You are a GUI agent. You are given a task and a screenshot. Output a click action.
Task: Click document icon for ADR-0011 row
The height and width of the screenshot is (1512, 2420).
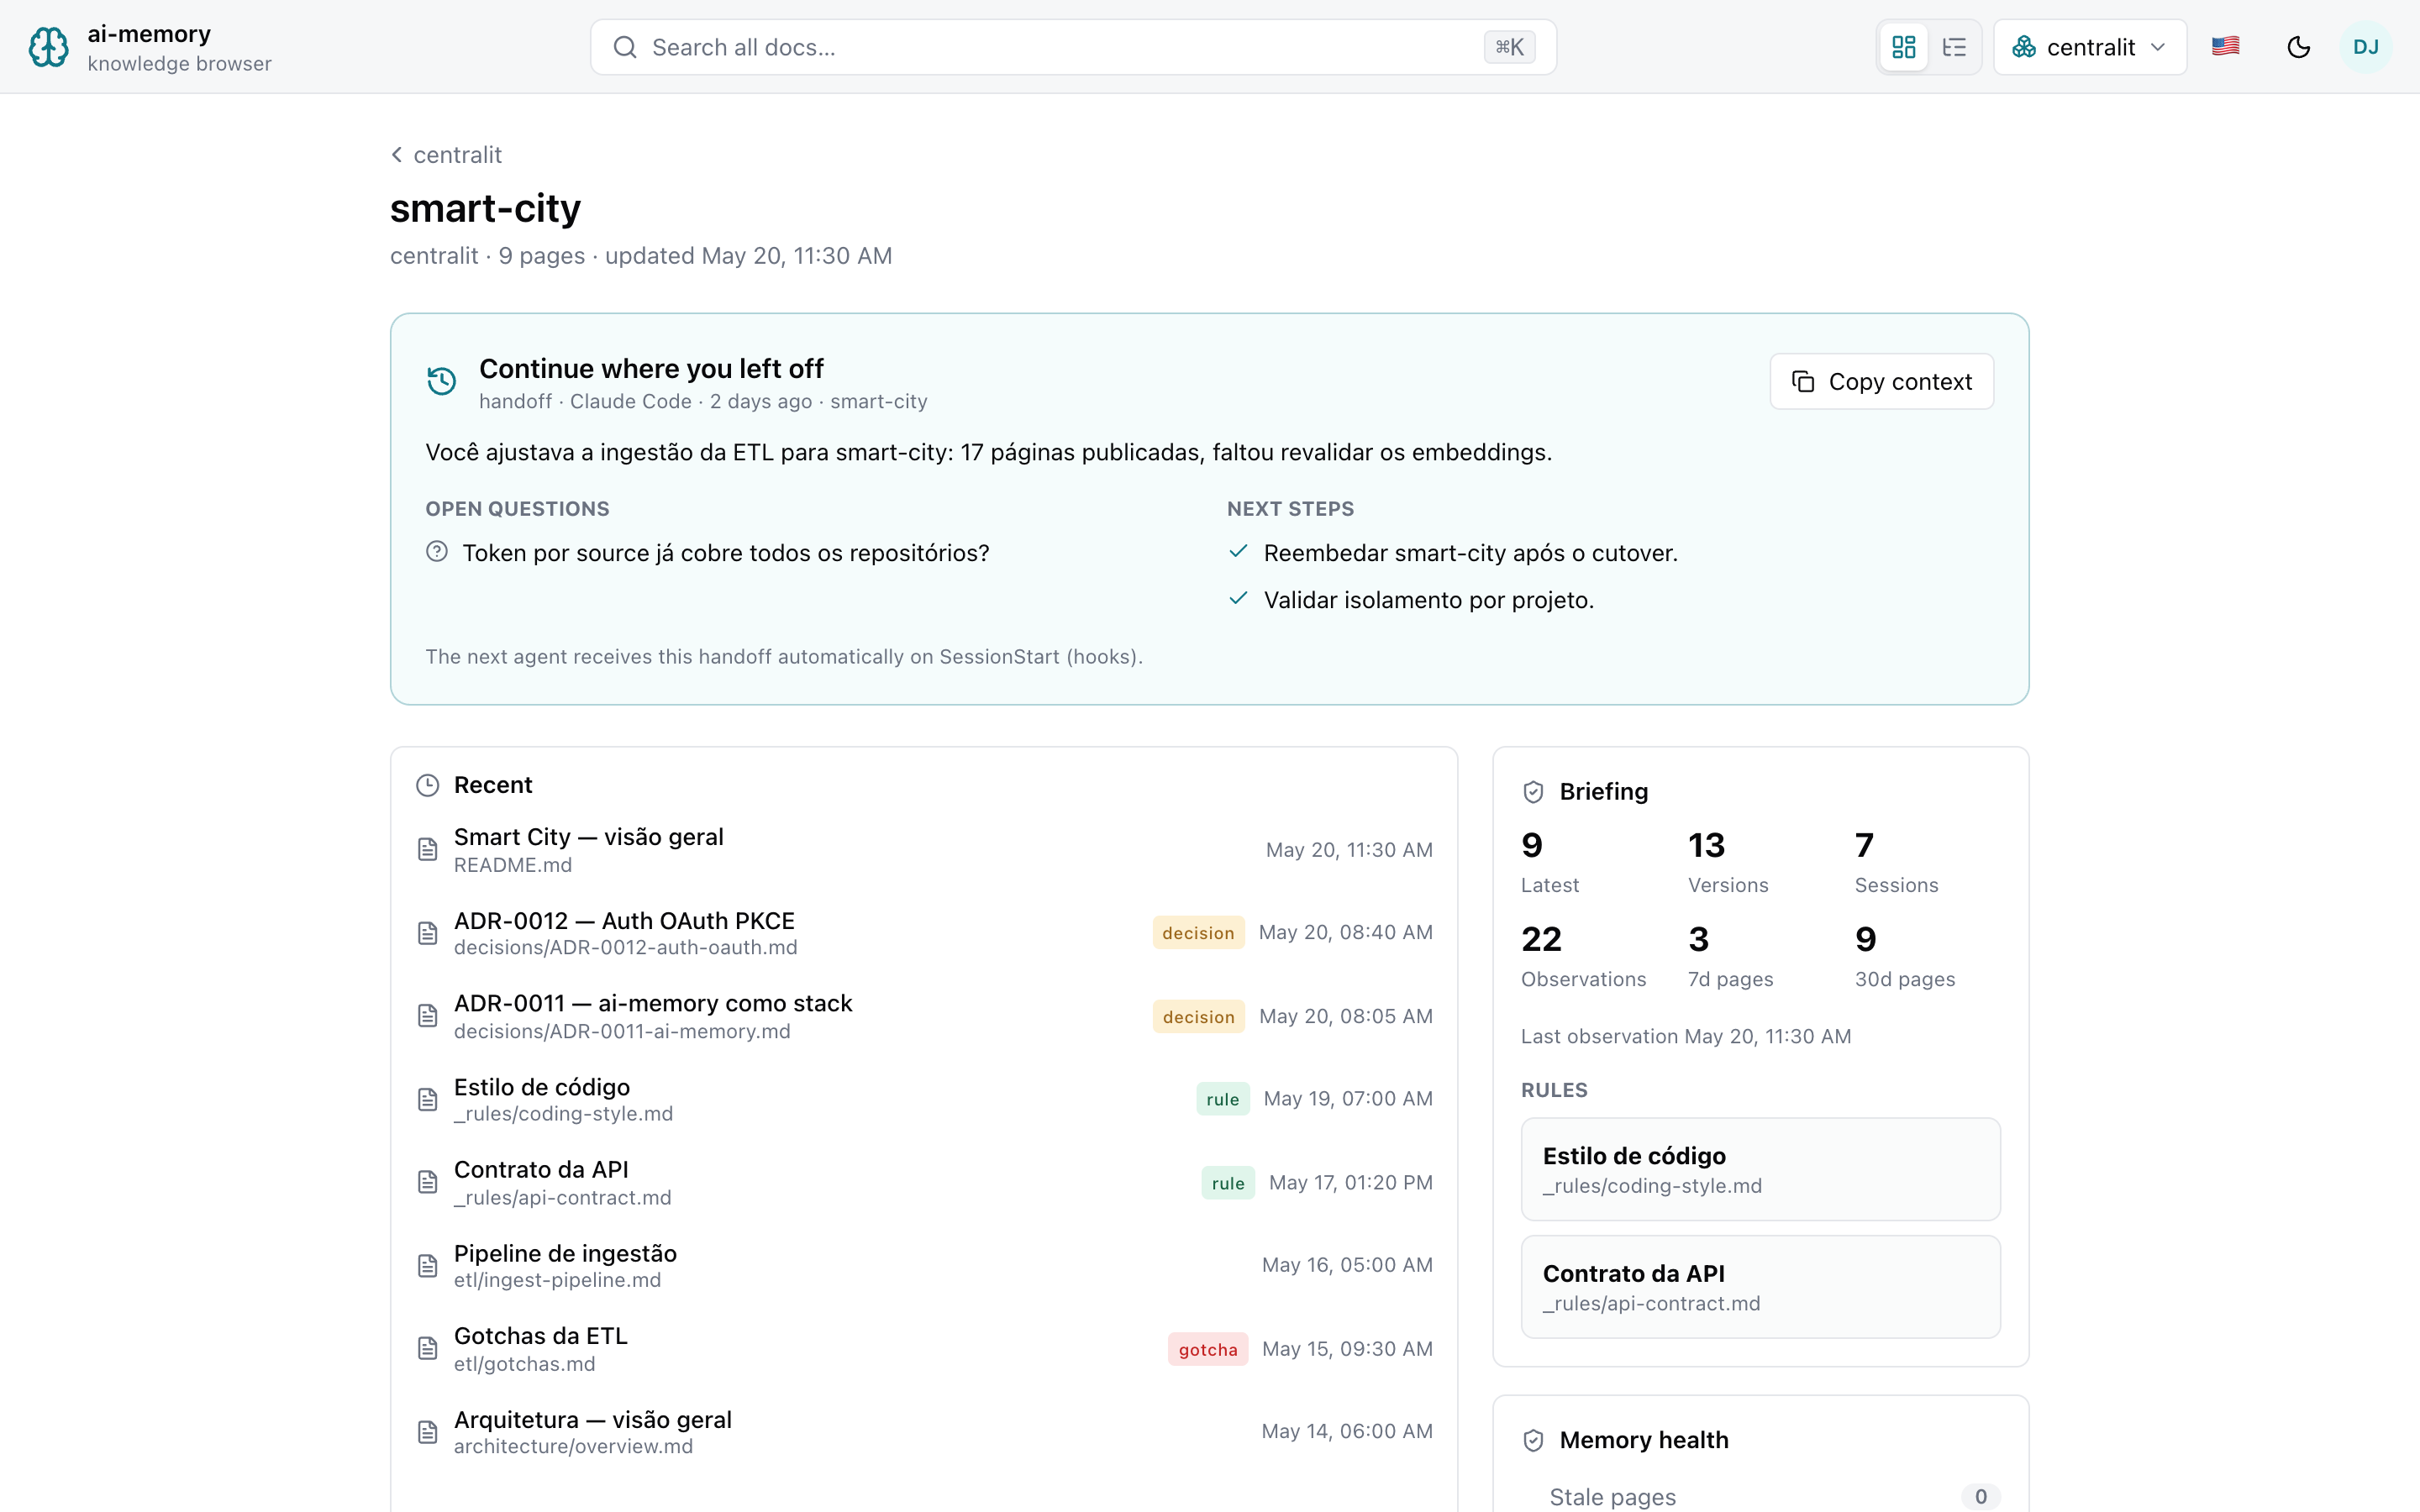427,1016
